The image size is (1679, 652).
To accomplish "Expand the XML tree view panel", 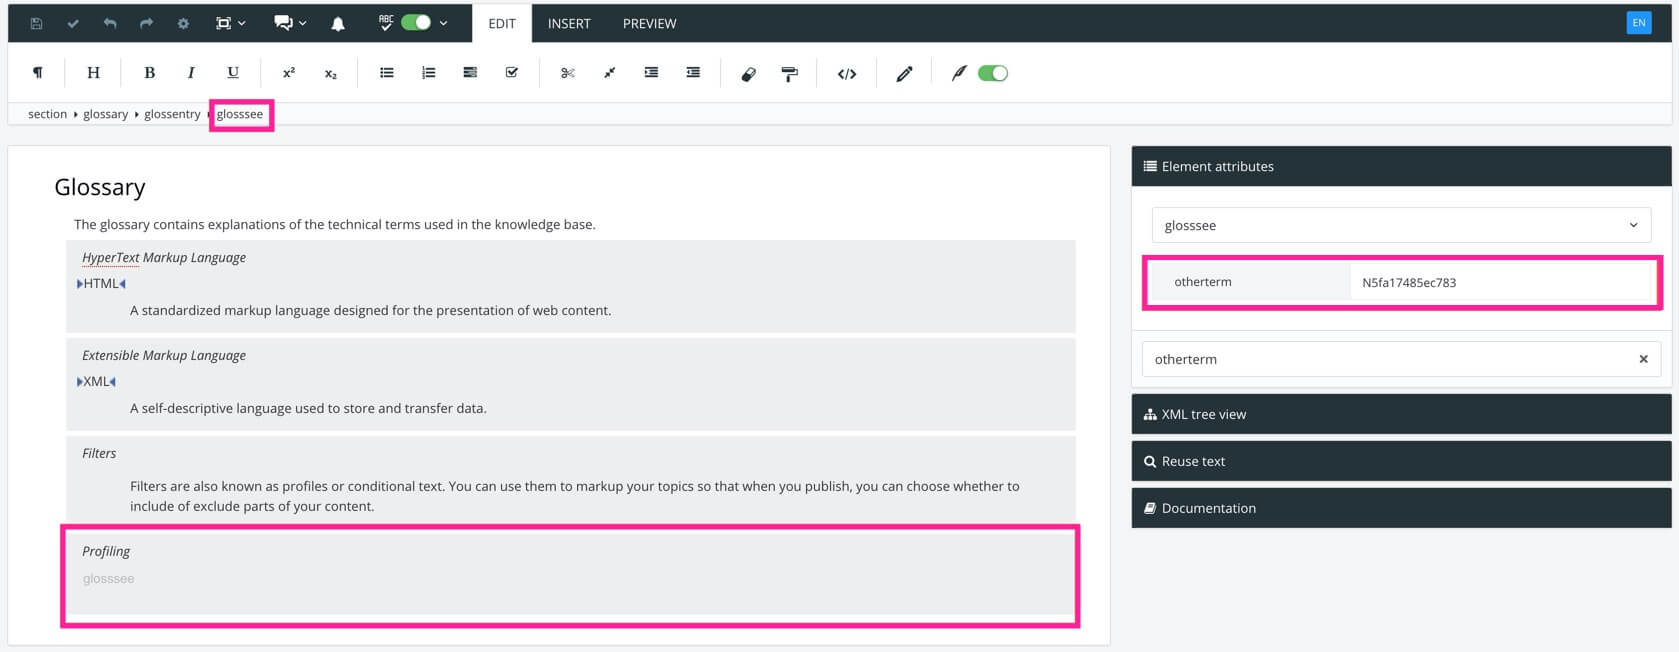I will 1401,414.
